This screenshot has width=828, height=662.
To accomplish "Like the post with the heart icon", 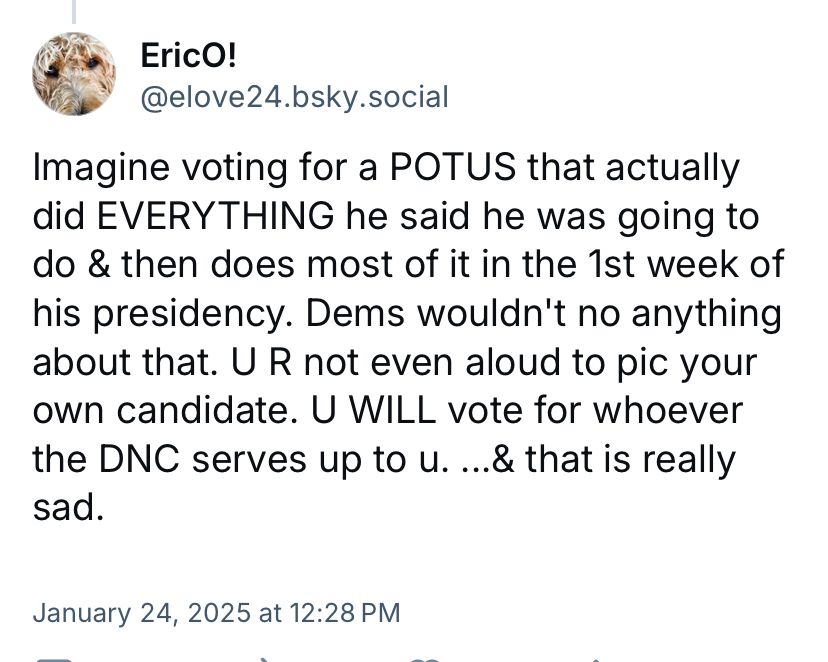I will (425, 657).
